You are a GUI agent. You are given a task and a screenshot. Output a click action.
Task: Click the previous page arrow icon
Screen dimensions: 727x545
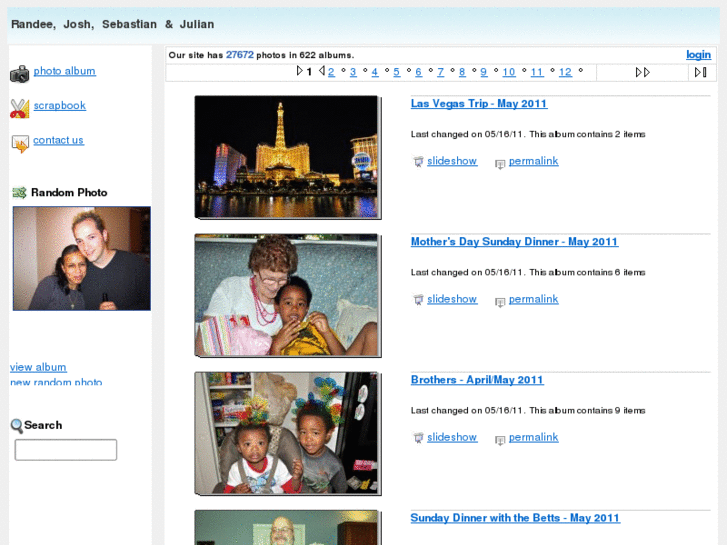pyautogui.click(x=321, y=71)
